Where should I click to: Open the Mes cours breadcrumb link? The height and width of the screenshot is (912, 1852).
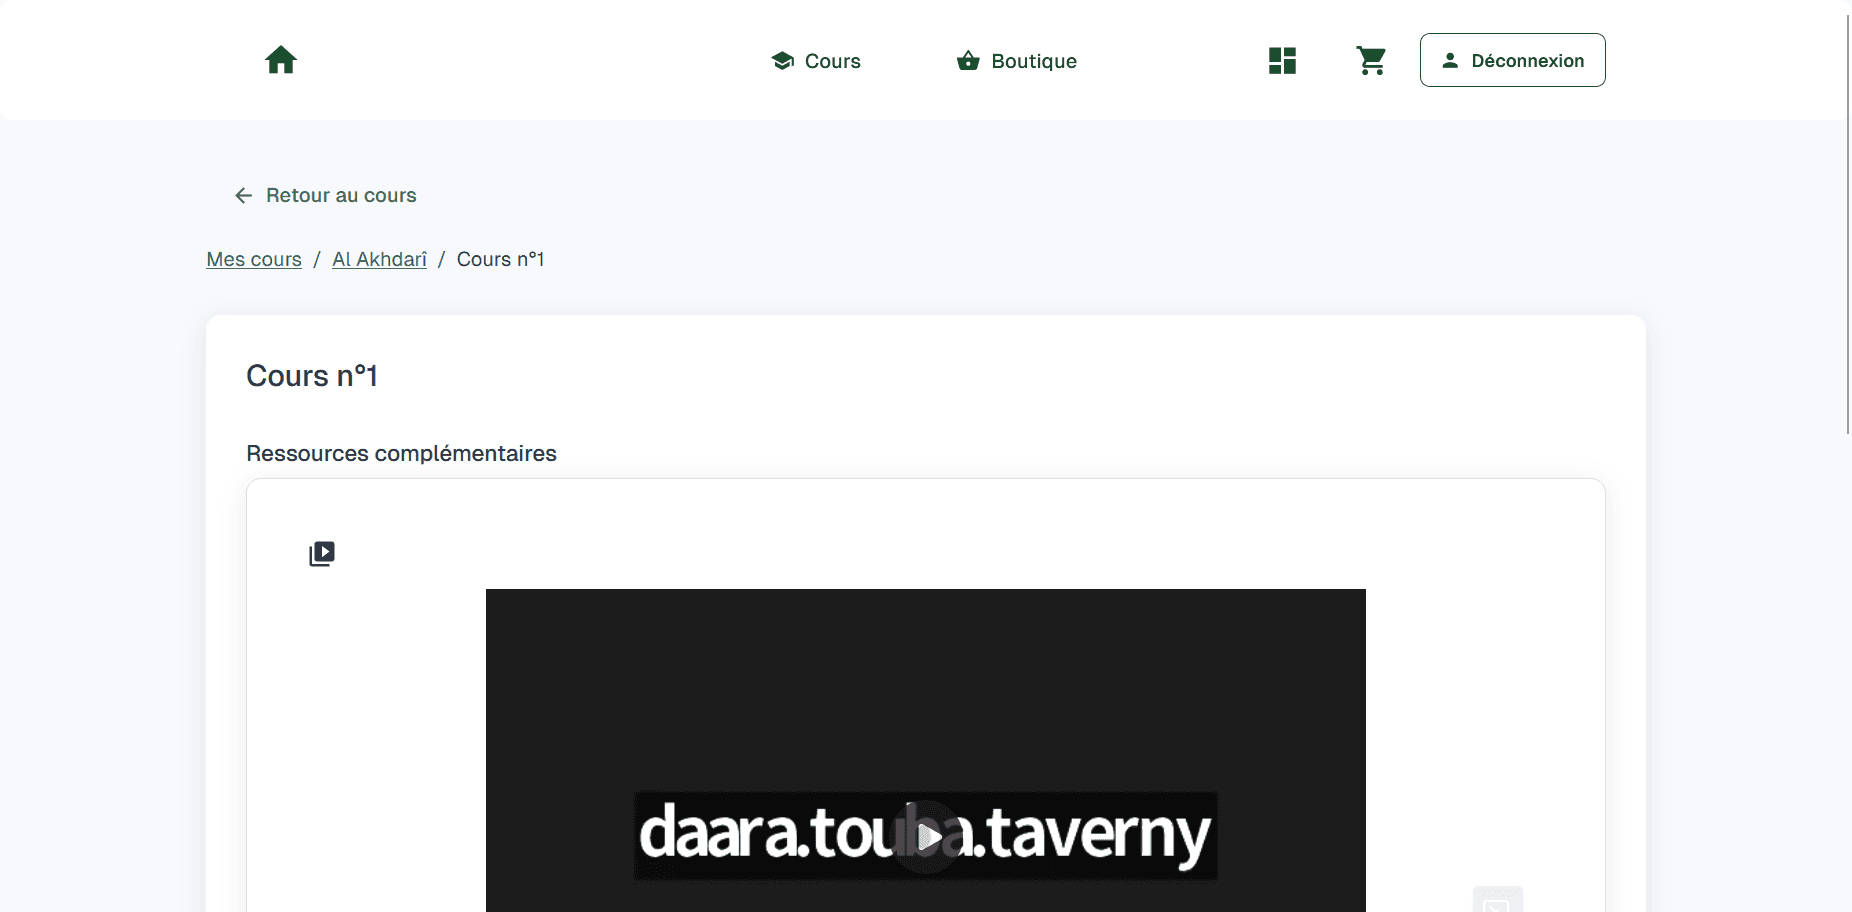pyautogui.click(x=254, y=259)
